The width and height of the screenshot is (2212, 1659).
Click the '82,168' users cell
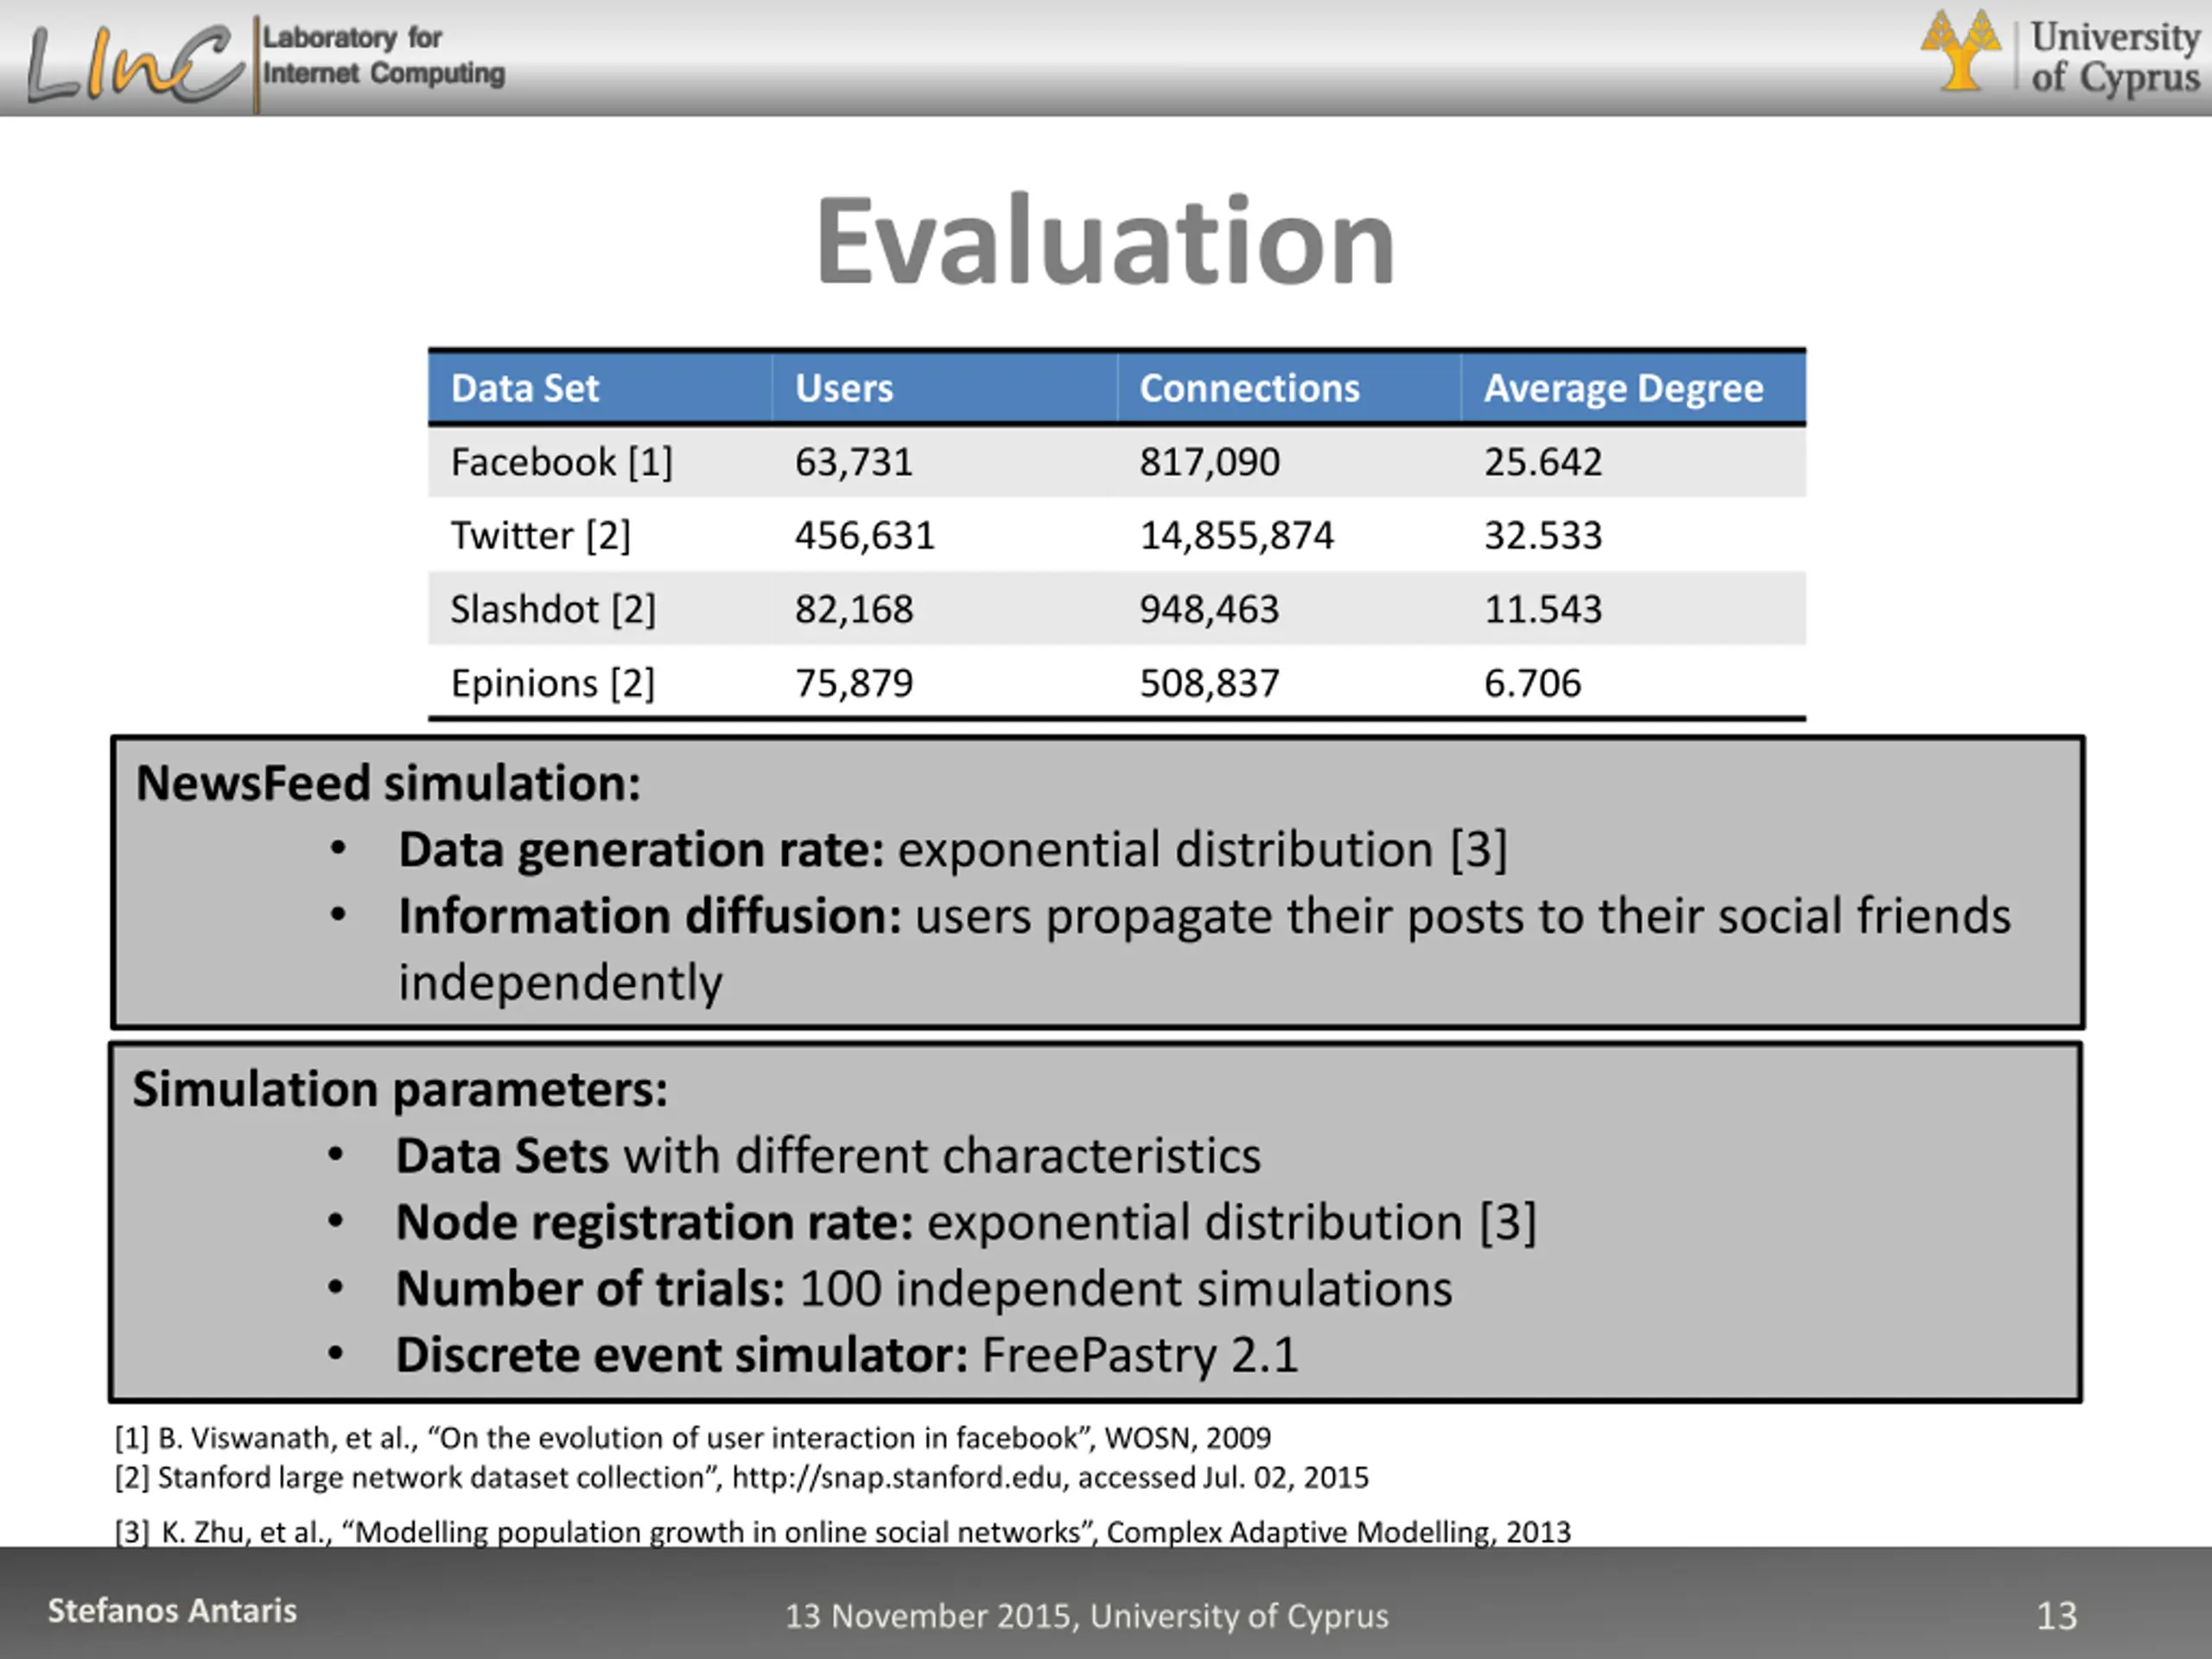click(x=854, y=610)
